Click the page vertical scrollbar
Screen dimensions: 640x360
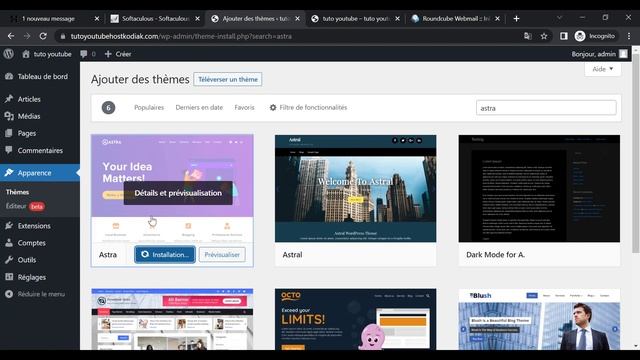click(636, 153)
